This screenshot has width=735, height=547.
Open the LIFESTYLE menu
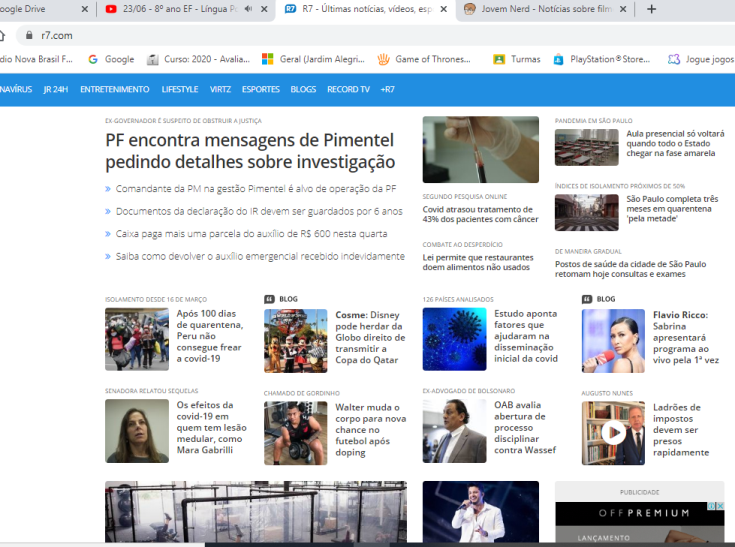(x=180, y=89)
